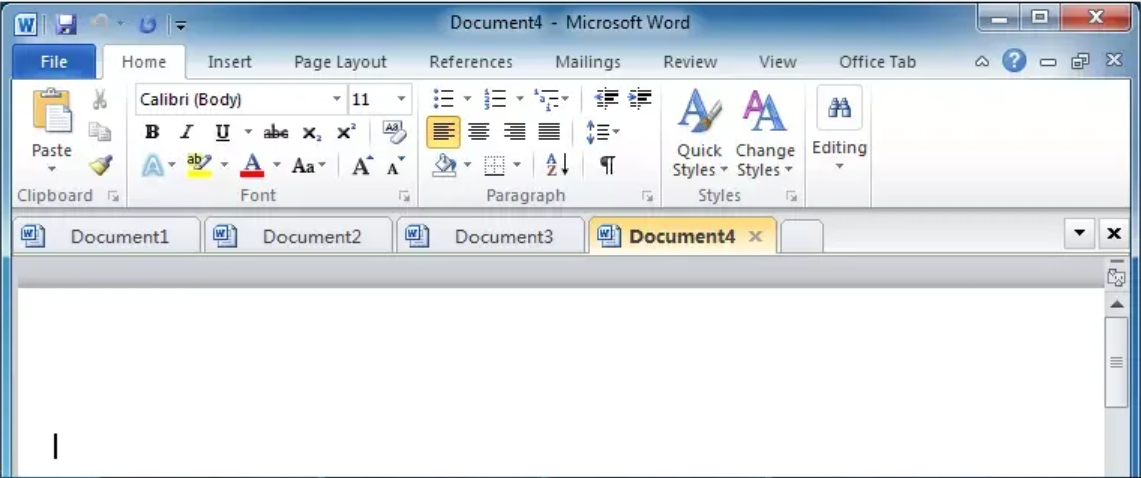Toggle Underline formatting
Image resolution: width=1141 pixels, height=478 pixels.
click(222, 132)
